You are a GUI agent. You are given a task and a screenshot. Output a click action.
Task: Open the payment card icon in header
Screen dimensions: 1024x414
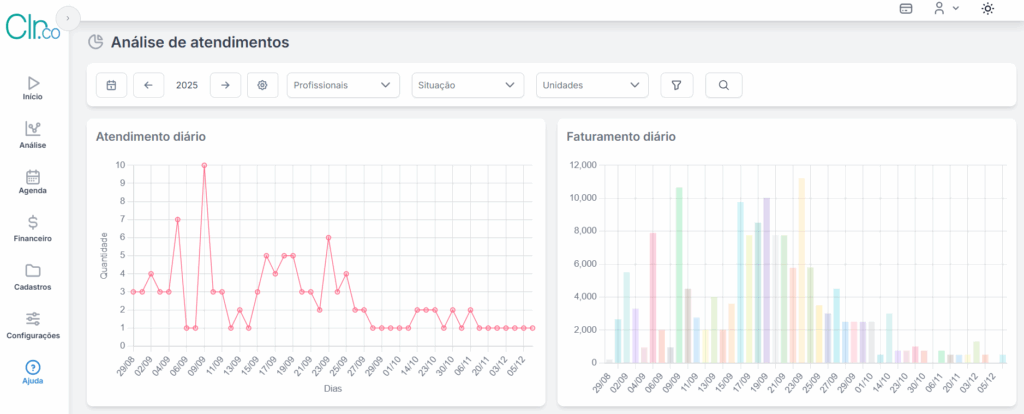click(x=906, y=9)
